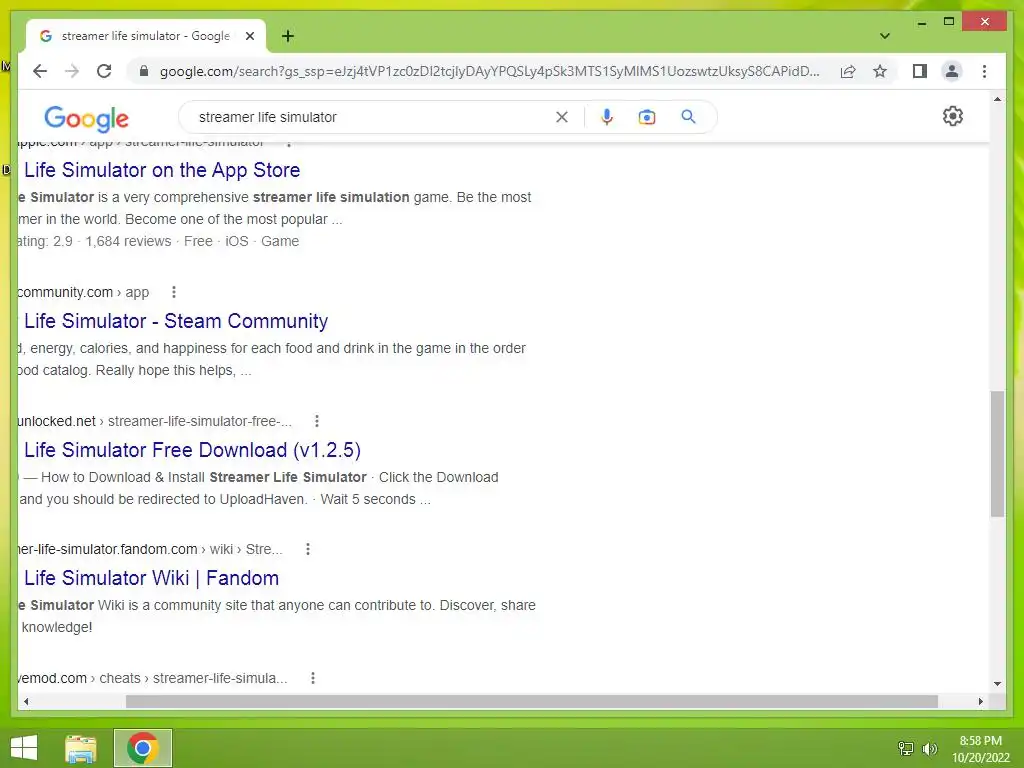Open tab search chevron in title bar
This screenshot has height=768, width=1024.
[885, 36]
